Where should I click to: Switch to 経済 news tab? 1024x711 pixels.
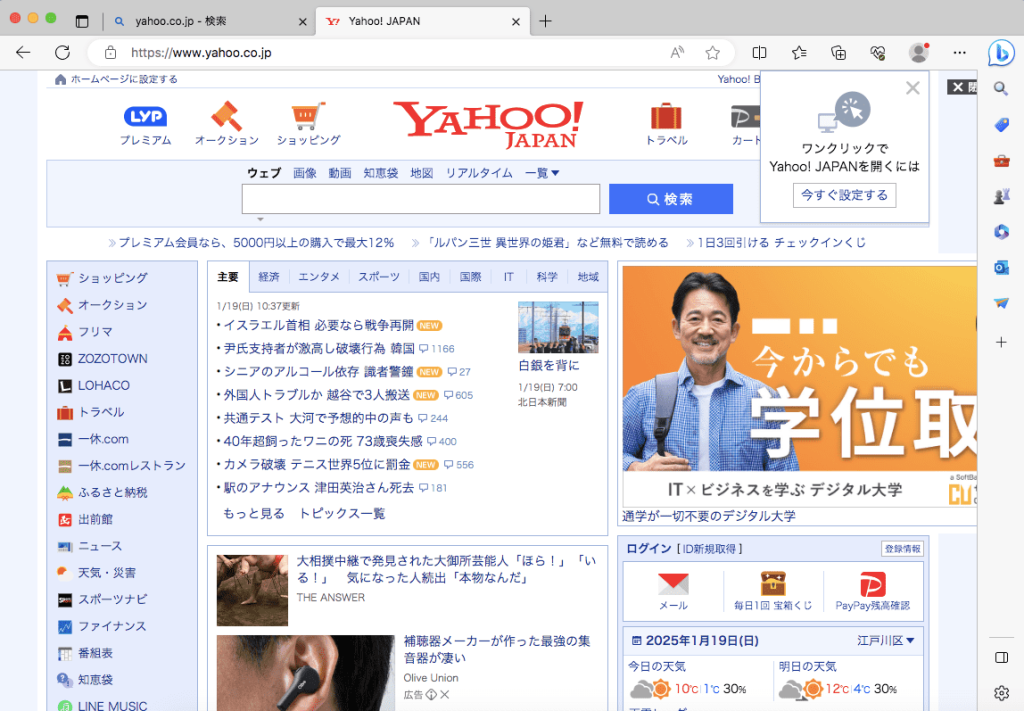(268, 277)
